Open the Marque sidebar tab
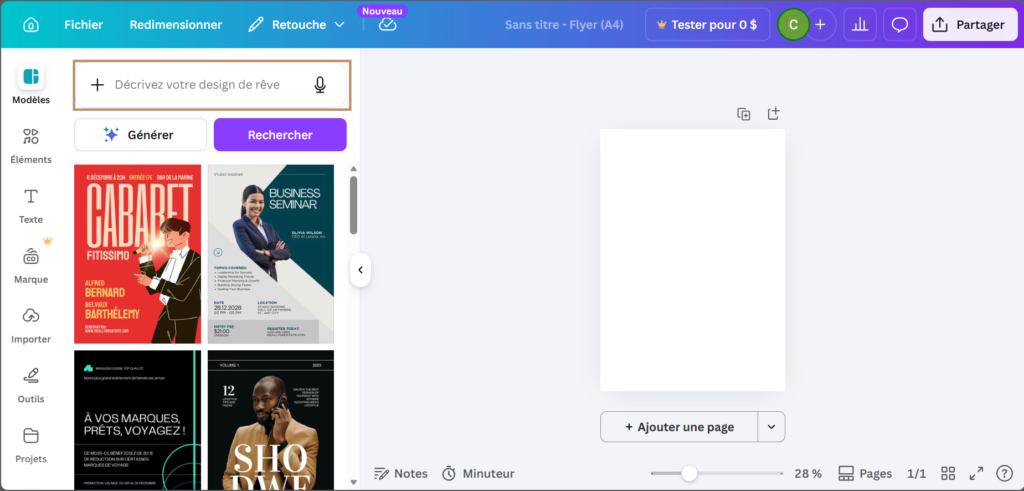This screenshot has width=1024, height=491. point(31,265)
